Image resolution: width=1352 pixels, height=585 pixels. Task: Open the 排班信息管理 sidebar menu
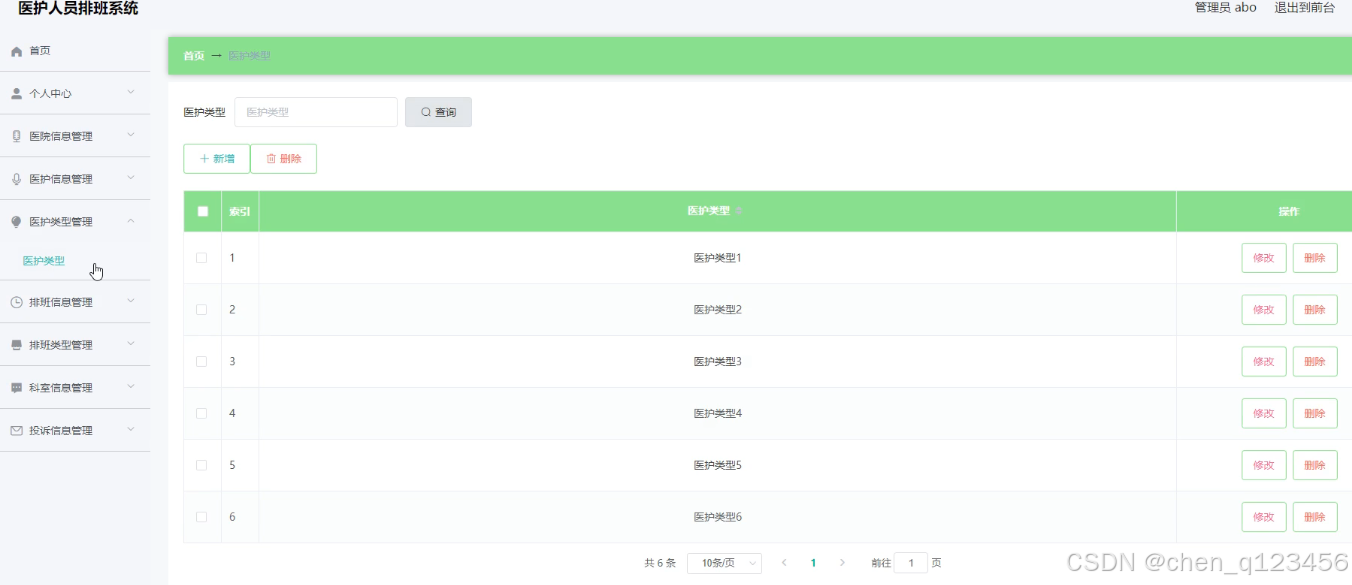click(x=75, y=302)
